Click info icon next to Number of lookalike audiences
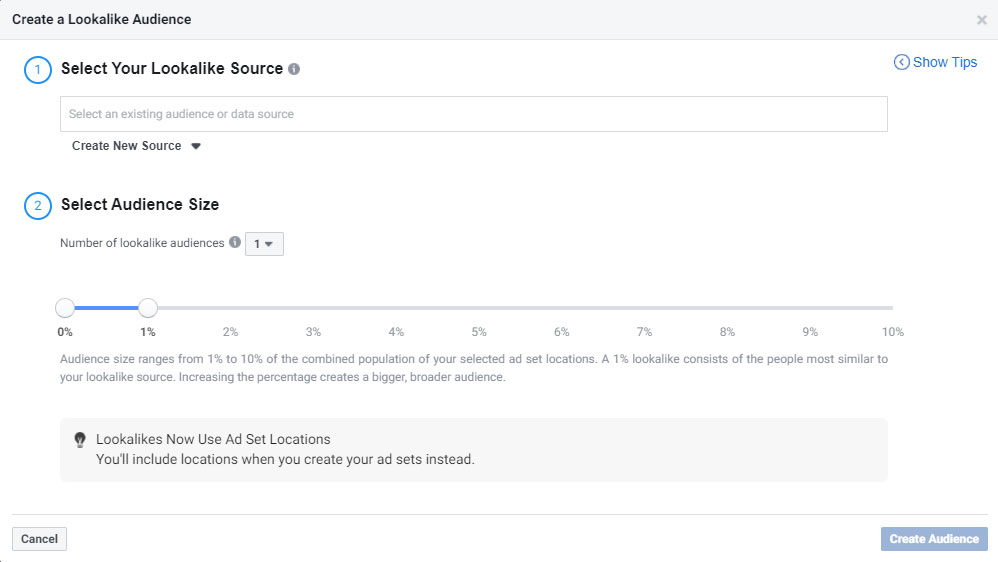The image size is (998, 562). point(235,243)
